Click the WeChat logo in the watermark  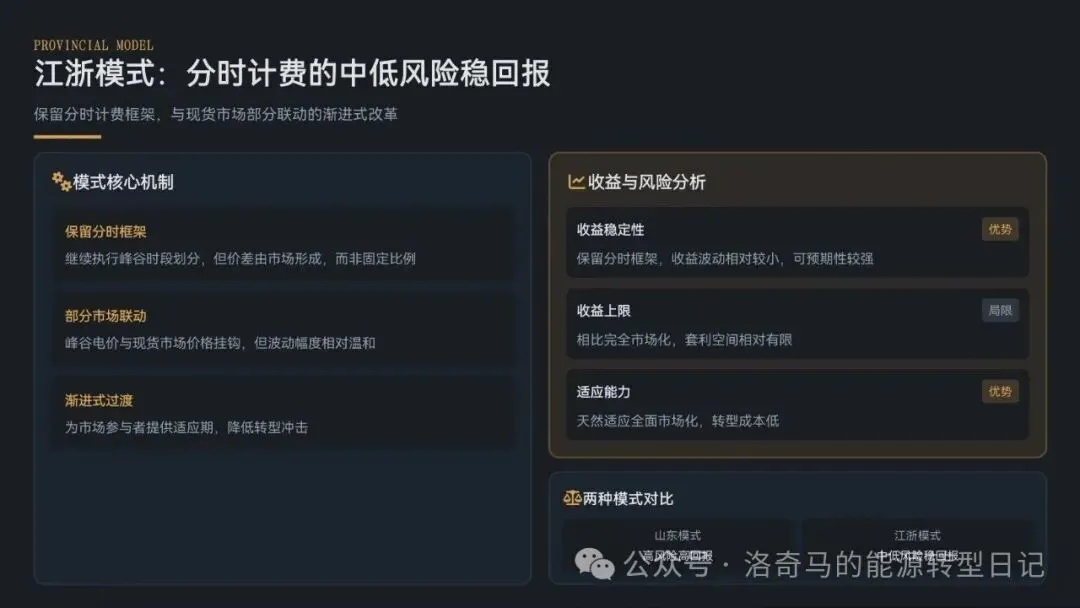tap(594, 564)
